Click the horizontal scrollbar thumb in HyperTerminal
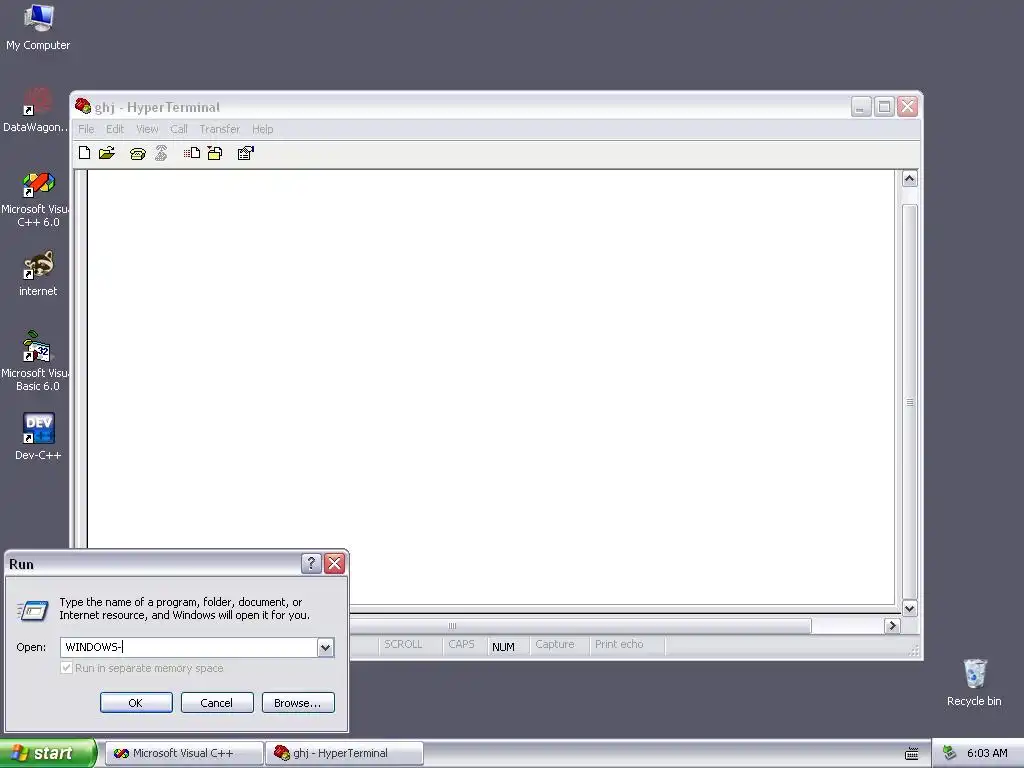The image size is (1024, 768). (x=581, y=626)
